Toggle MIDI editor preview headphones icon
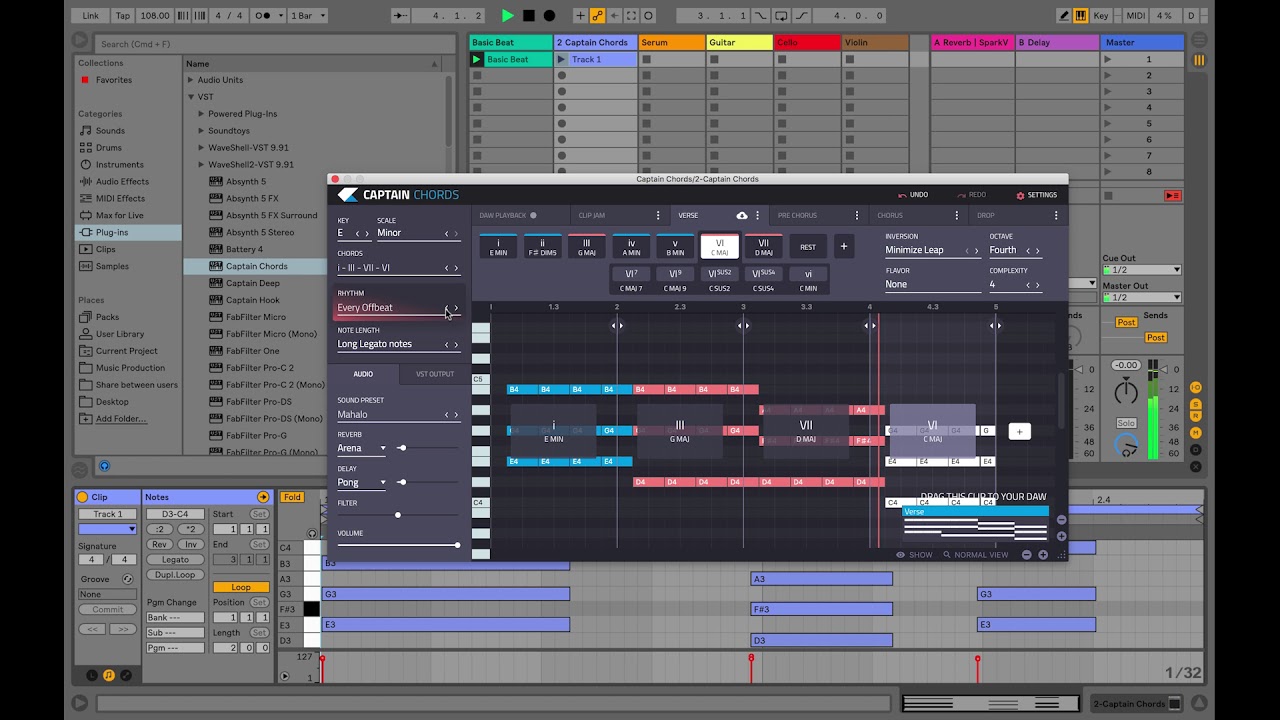The image size is (1280, 720). (313, 533)
